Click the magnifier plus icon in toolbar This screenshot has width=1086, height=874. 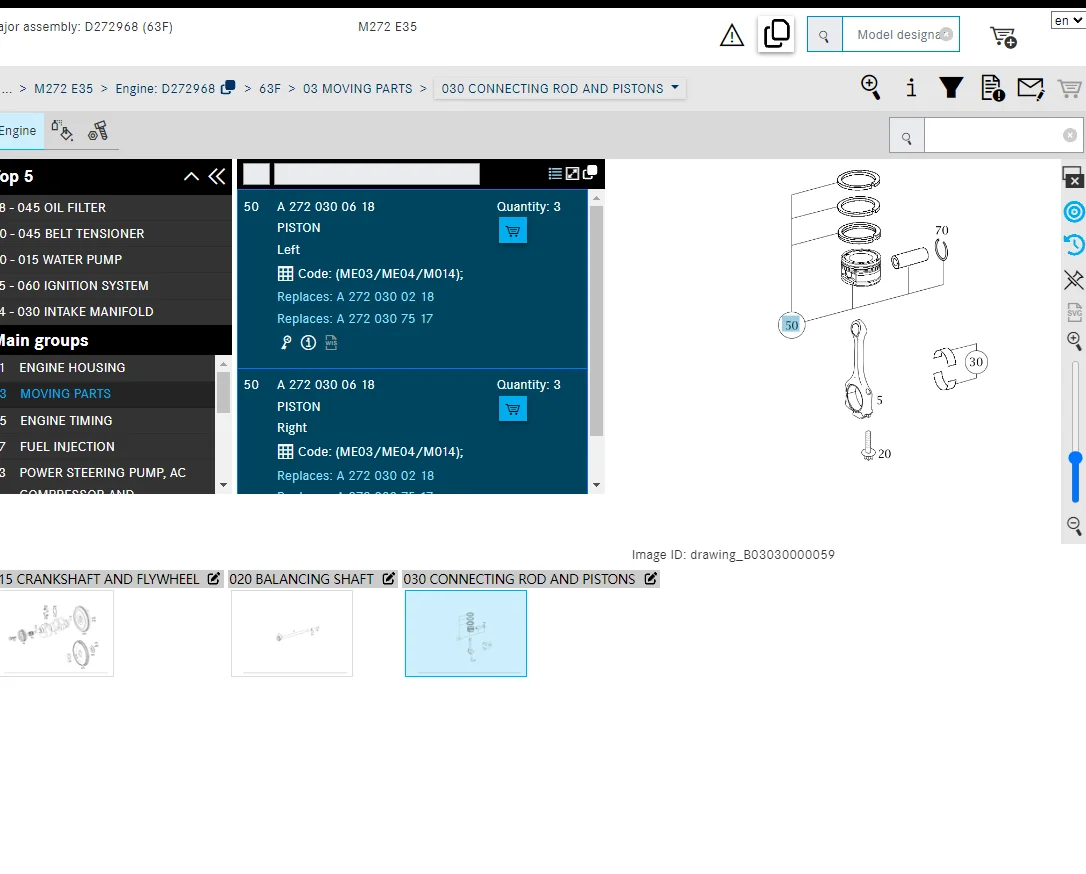tap(871, 88)
